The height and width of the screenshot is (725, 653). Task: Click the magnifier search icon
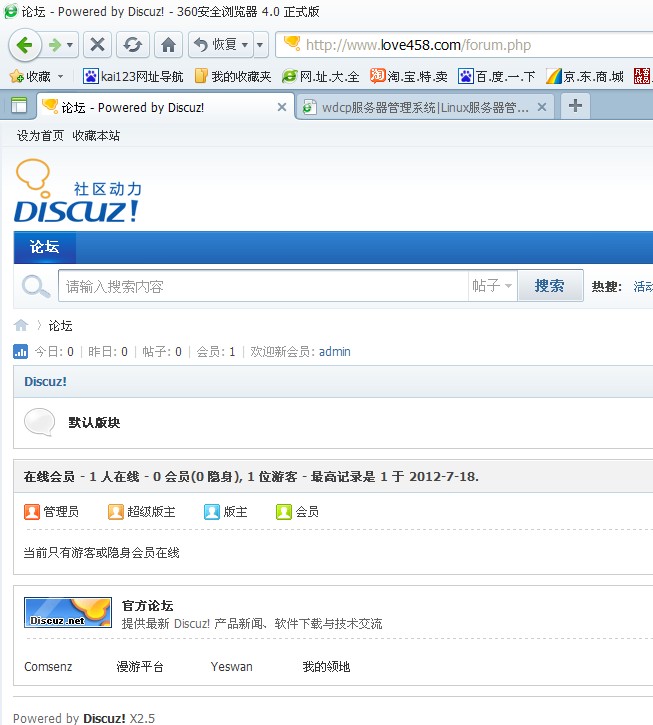click(x=36, y=286)
